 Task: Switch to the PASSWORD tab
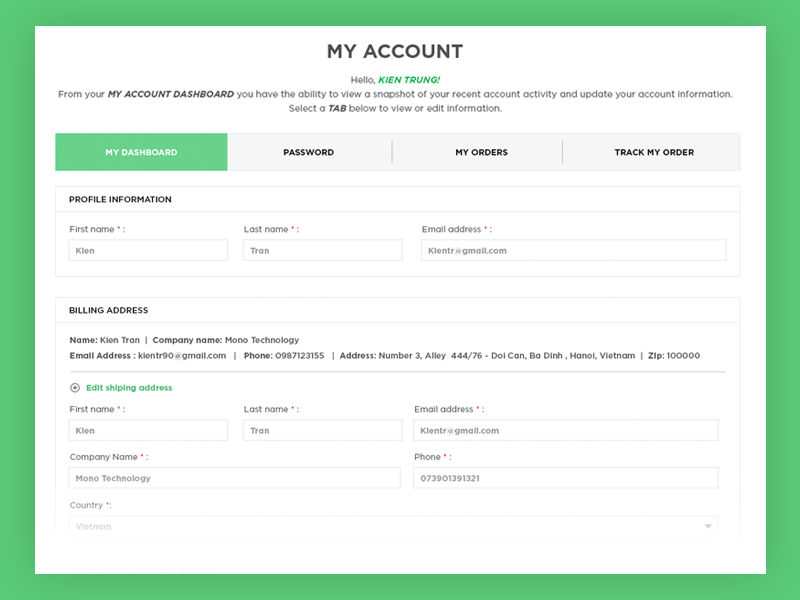[307, 152]
